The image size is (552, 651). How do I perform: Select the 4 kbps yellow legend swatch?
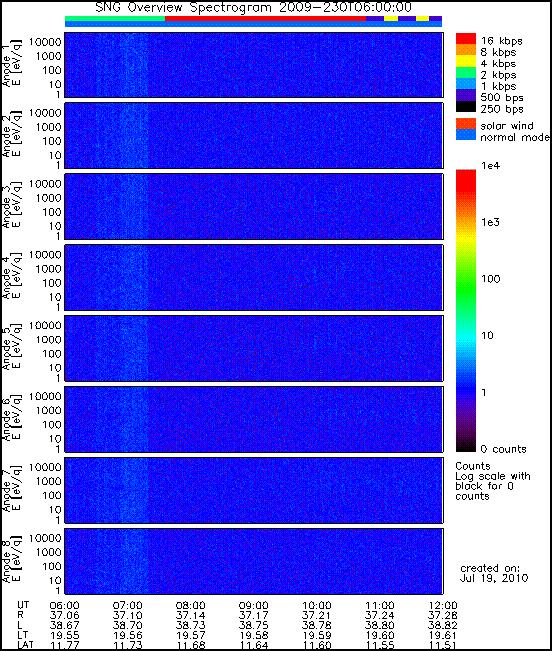[466, 61]
